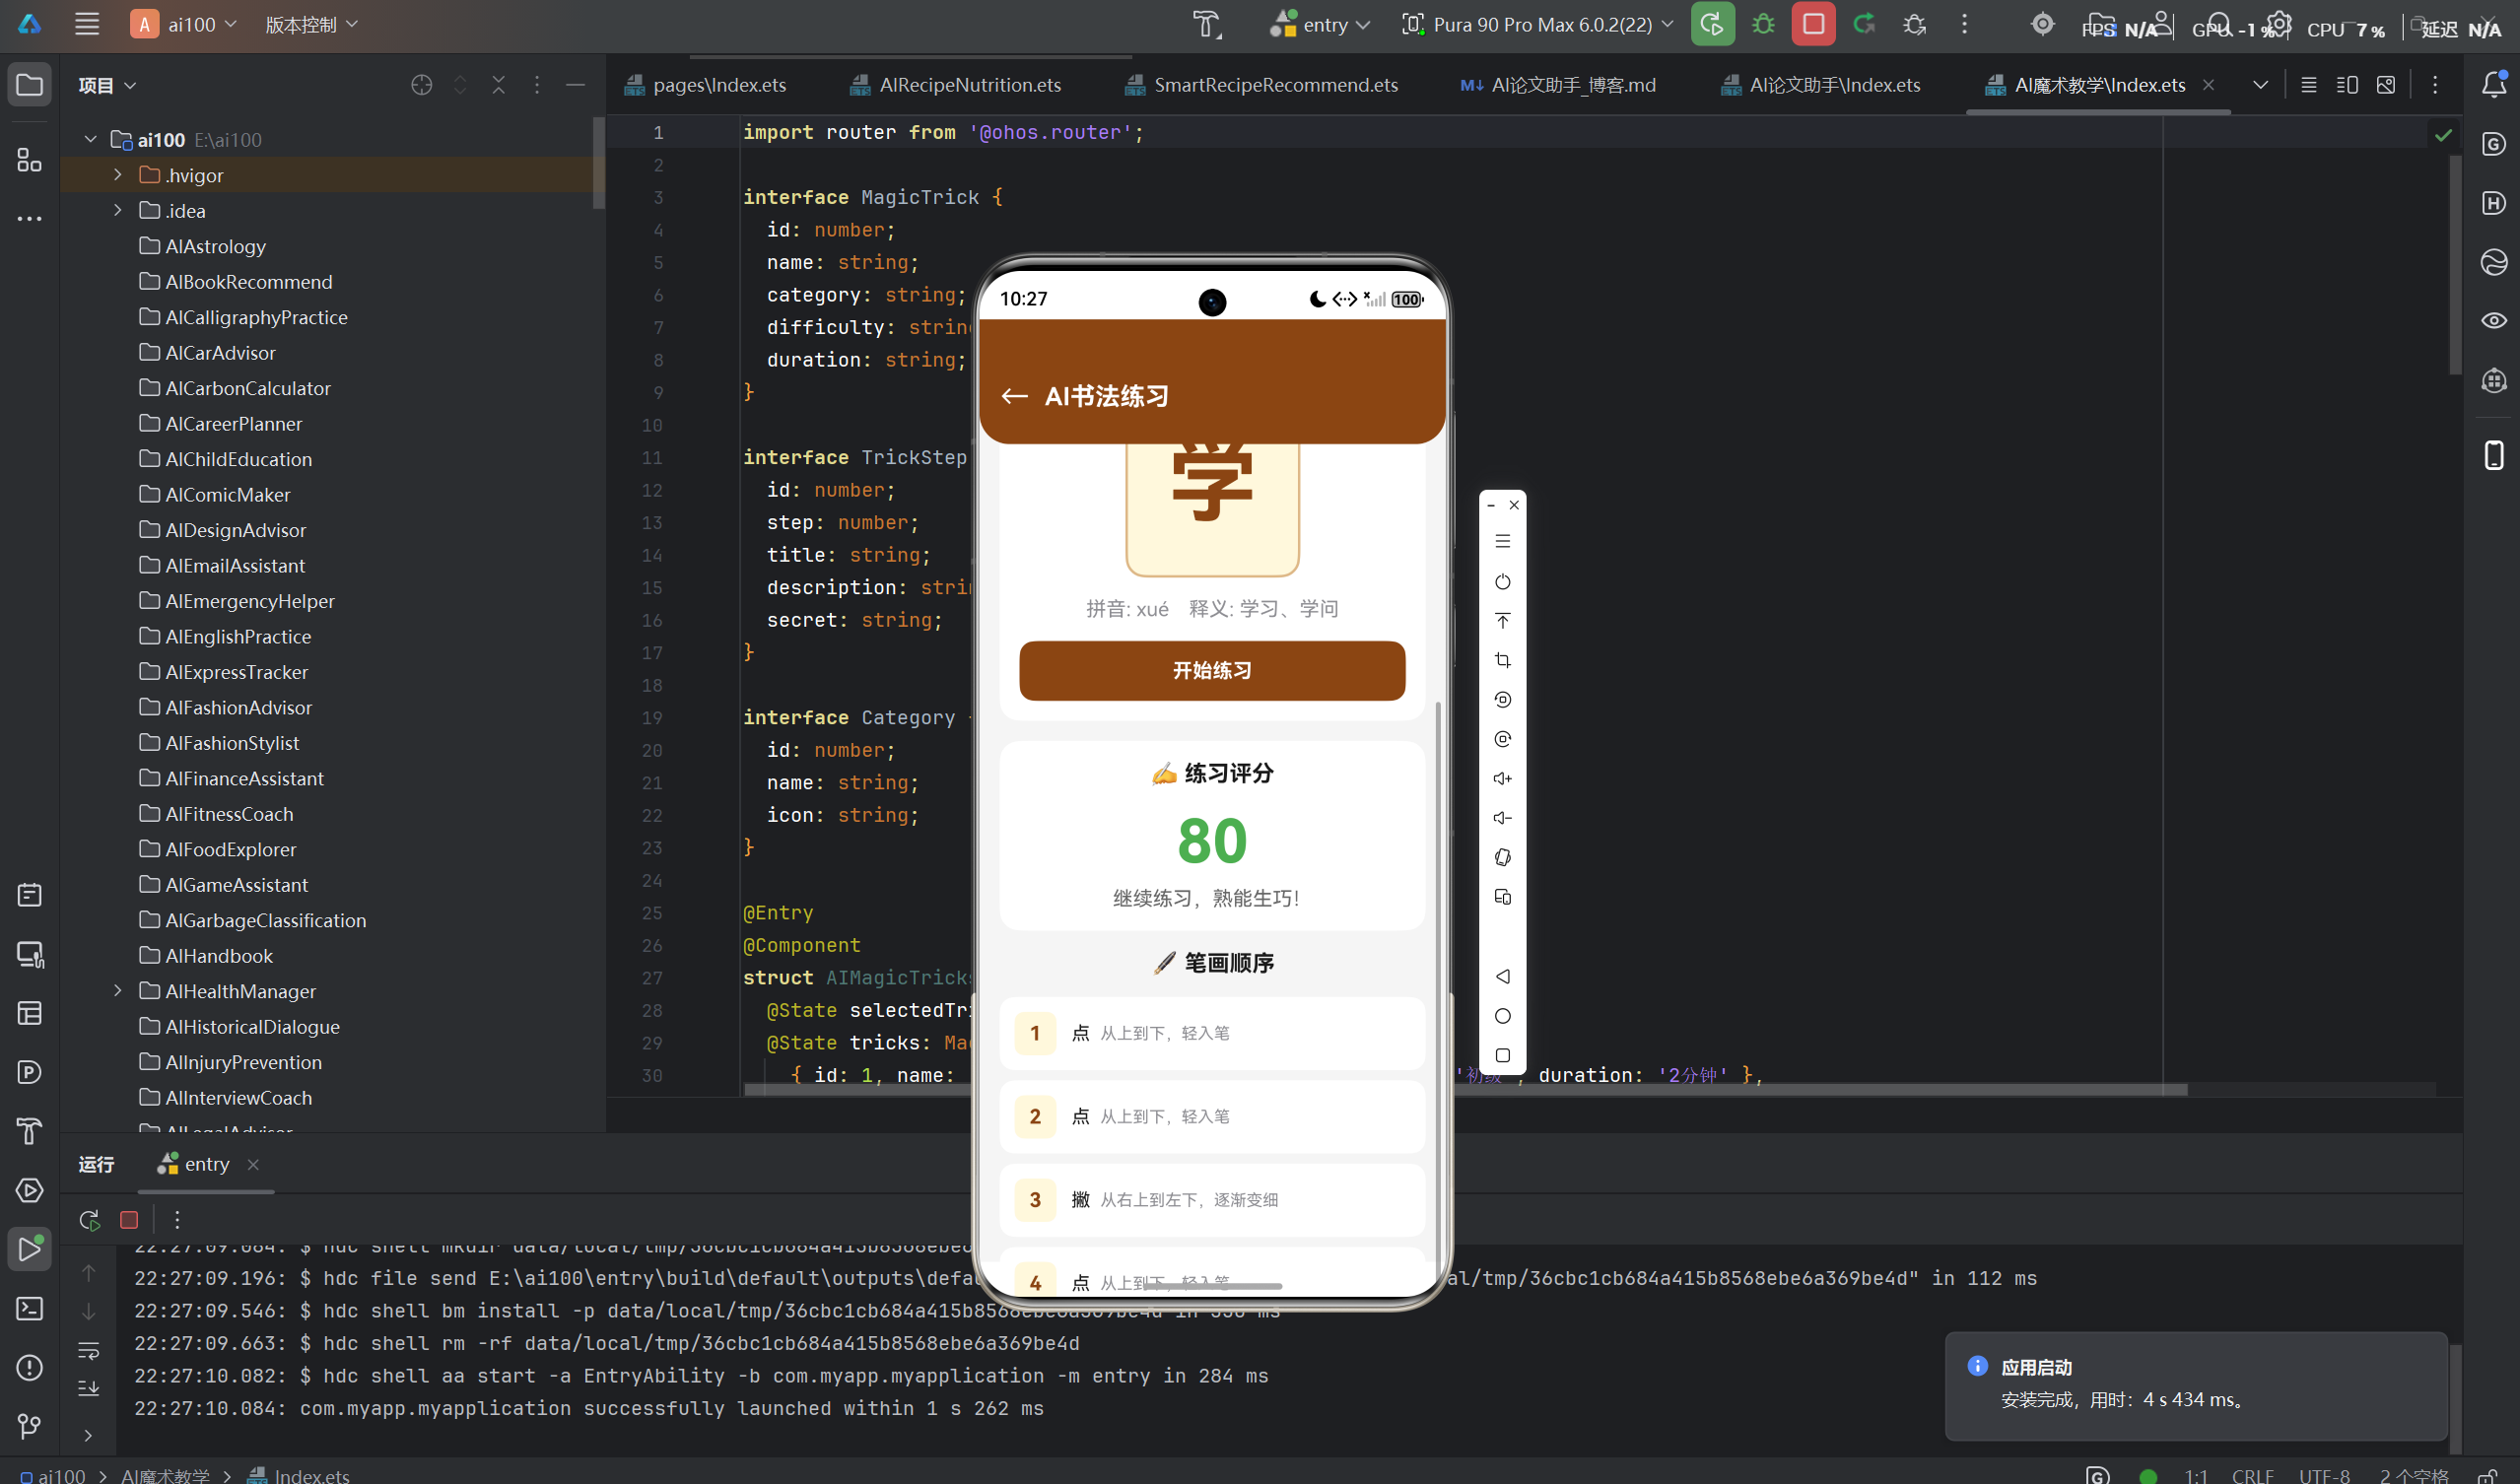This screenshot has height=1484, width=2520.
Task: Stop the process in the Run panel
Action: click(128, 1220)
